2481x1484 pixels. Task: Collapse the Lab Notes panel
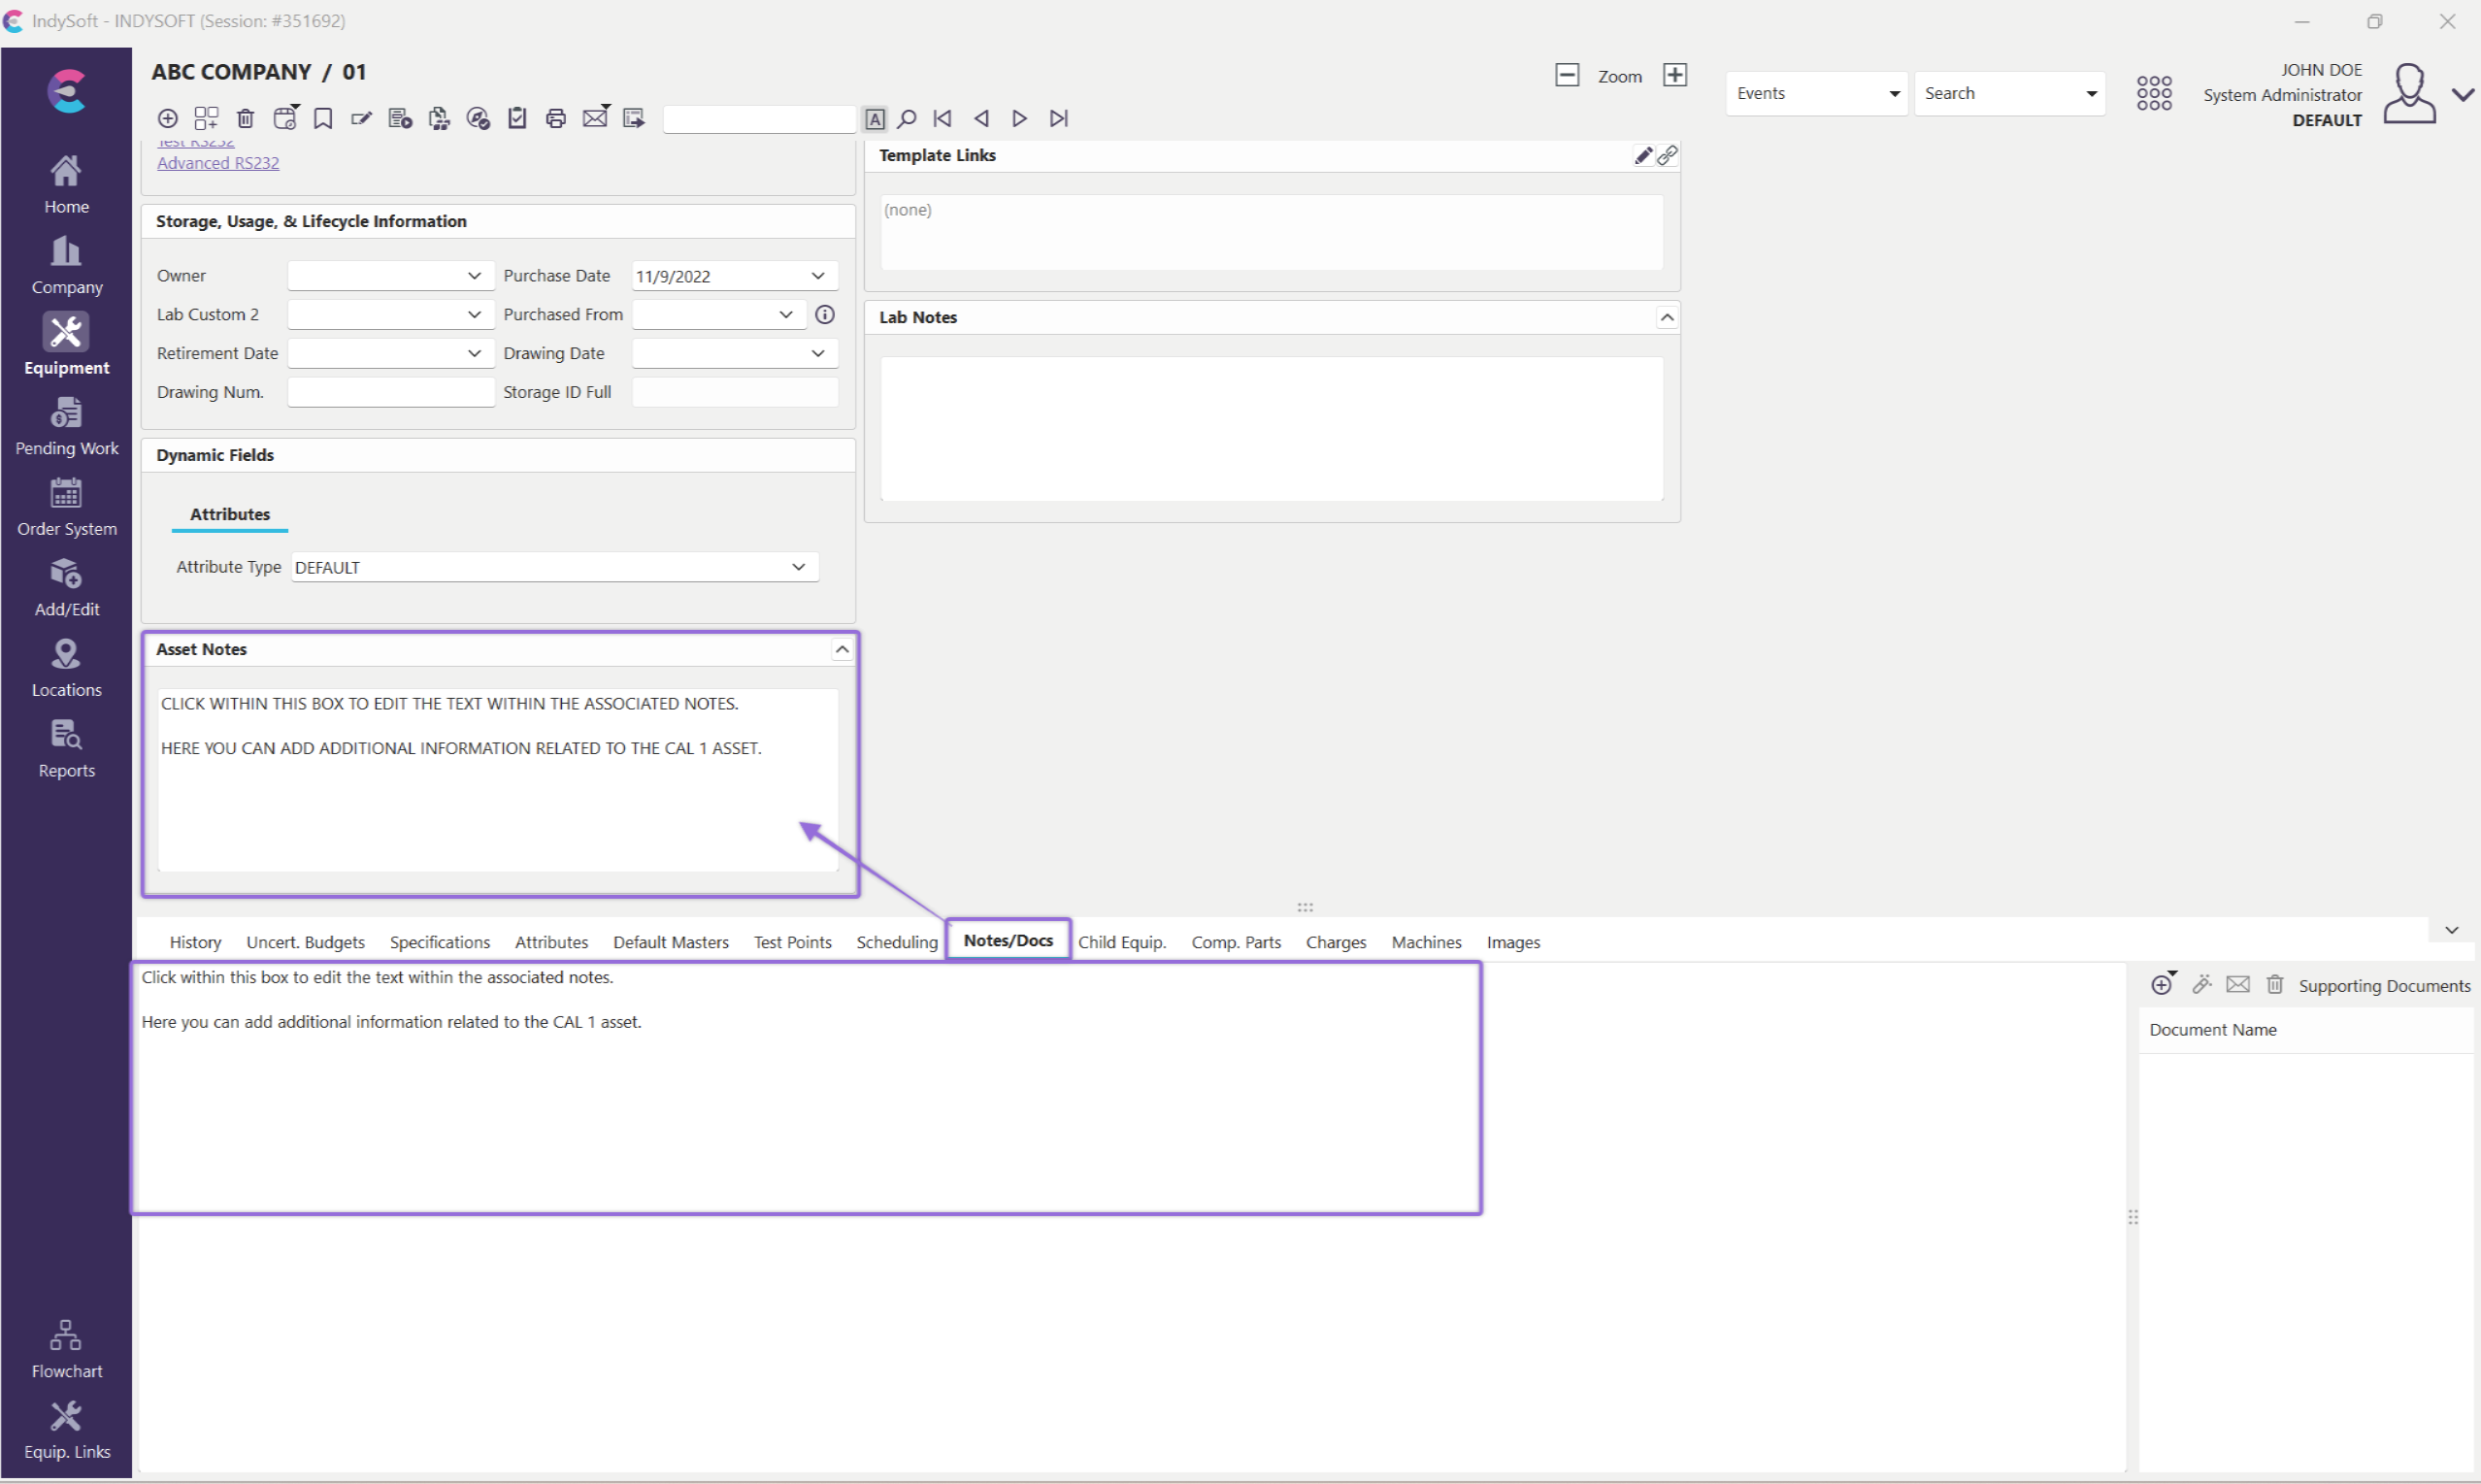click(x=1667, y=317)
